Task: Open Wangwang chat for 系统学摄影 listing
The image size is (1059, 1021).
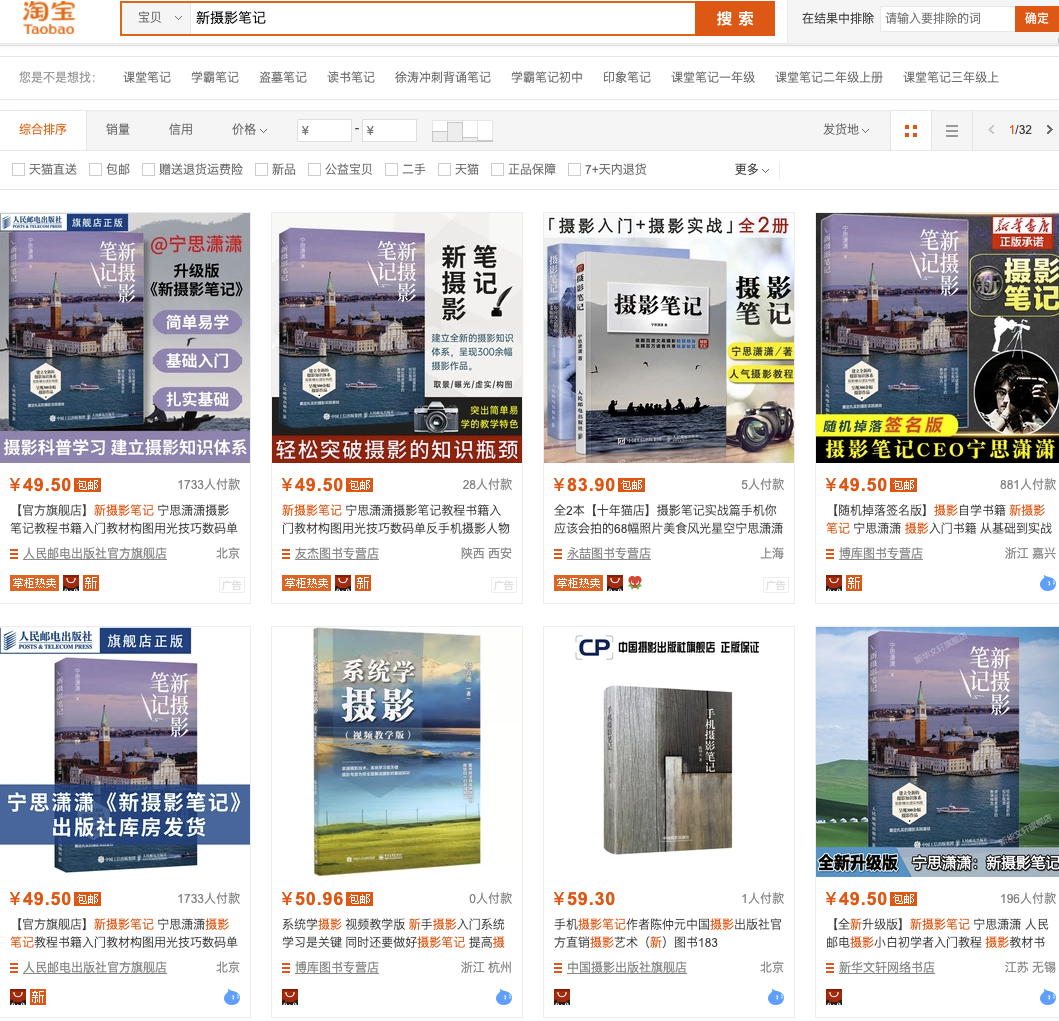Action: click(x=504, y=997)
